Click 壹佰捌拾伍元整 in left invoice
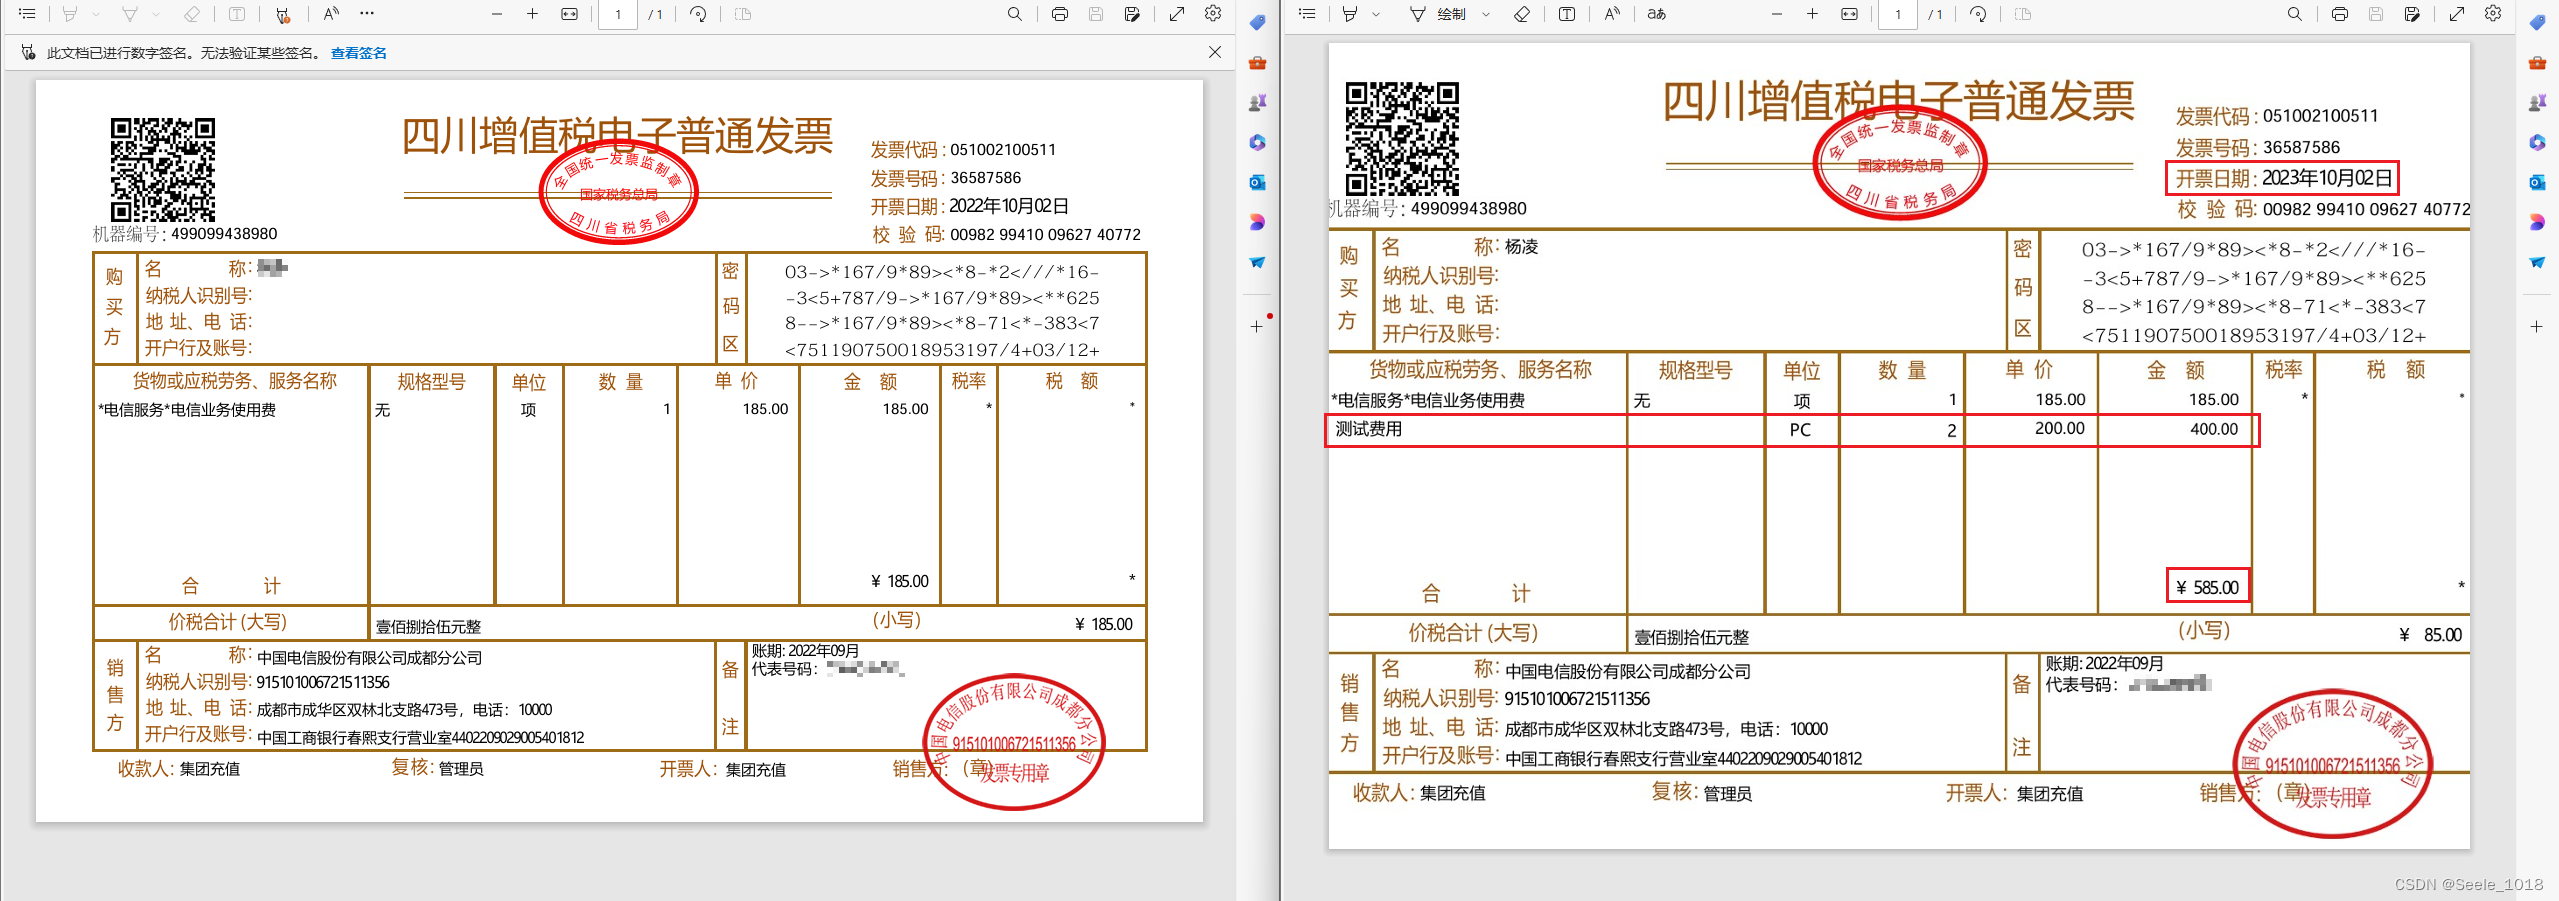This screenshot has height=901, width=2559. [x=429, y=627]
